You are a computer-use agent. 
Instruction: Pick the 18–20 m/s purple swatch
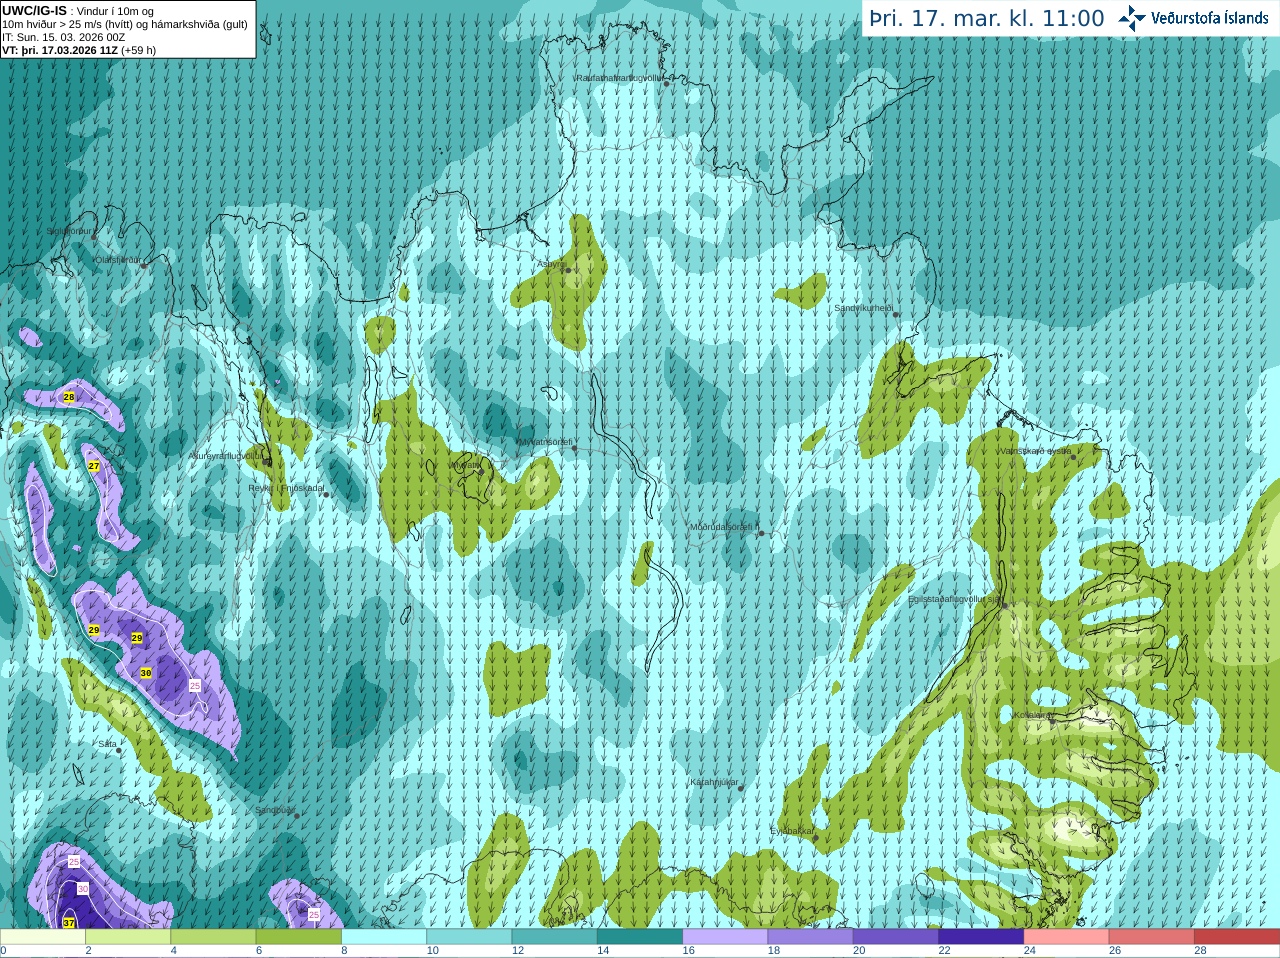(811, 937)
